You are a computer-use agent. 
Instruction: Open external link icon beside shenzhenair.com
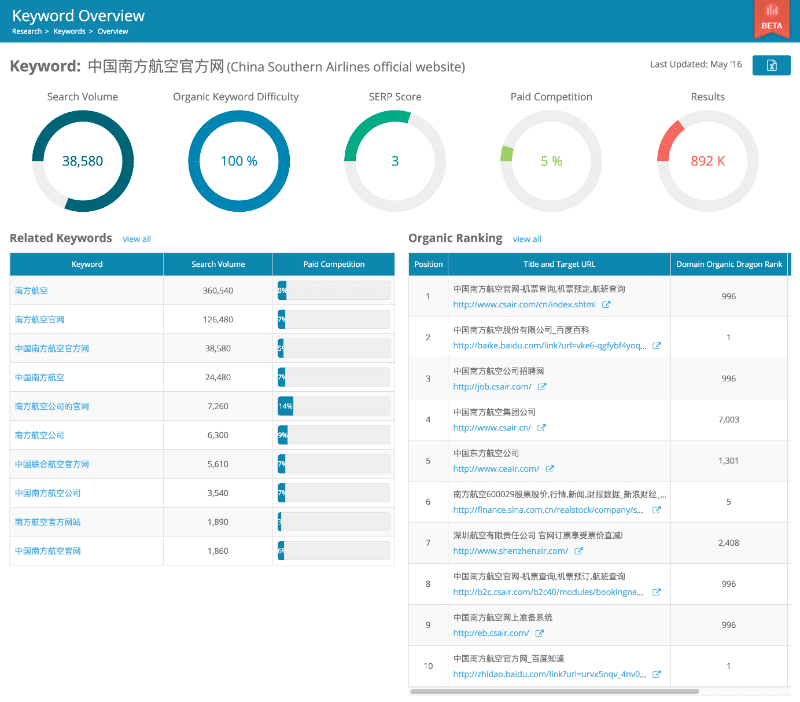coord(578,550)
